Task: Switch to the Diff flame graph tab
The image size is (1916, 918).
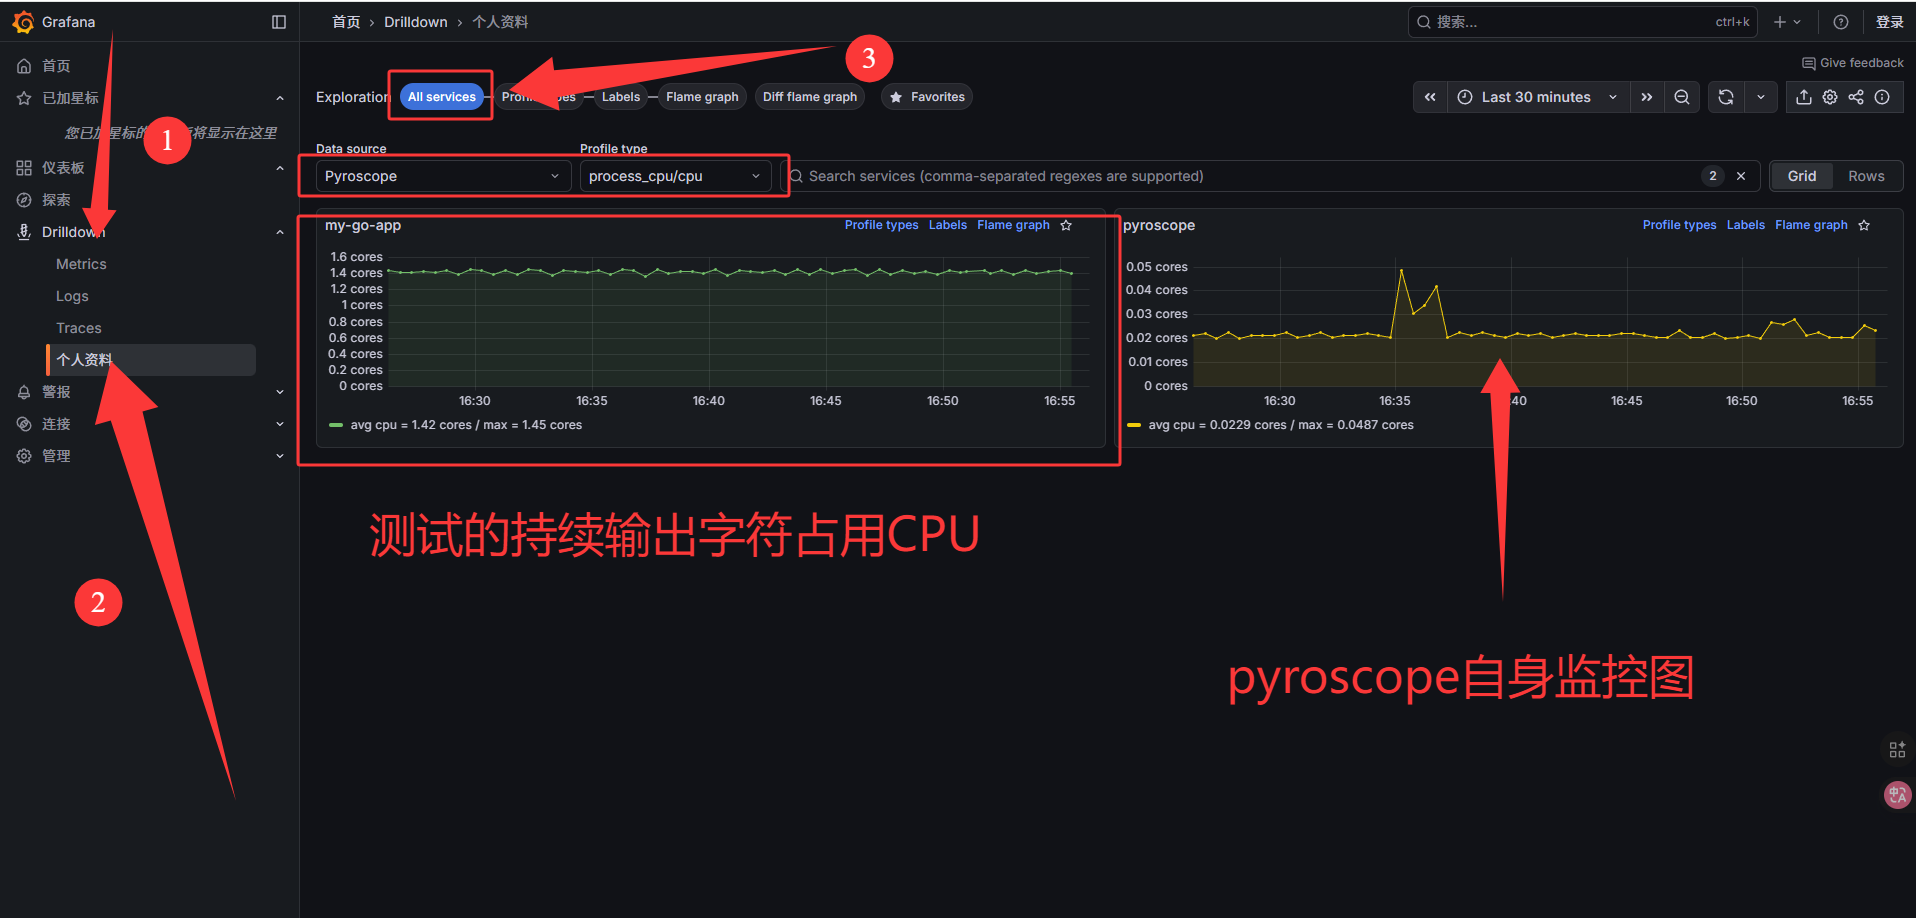Action: pos(809,97)
